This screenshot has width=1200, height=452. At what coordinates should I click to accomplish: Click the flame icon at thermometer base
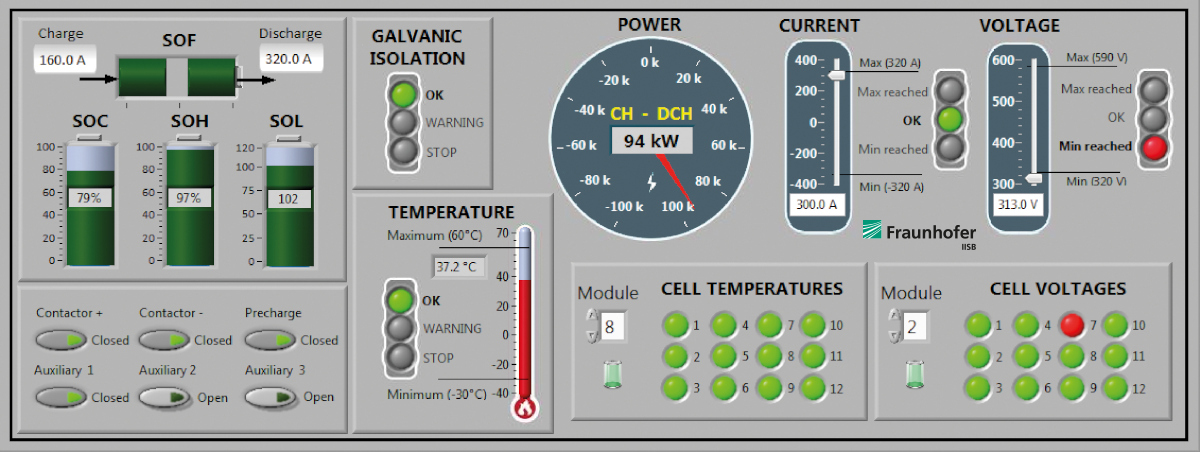coord(524,408)
